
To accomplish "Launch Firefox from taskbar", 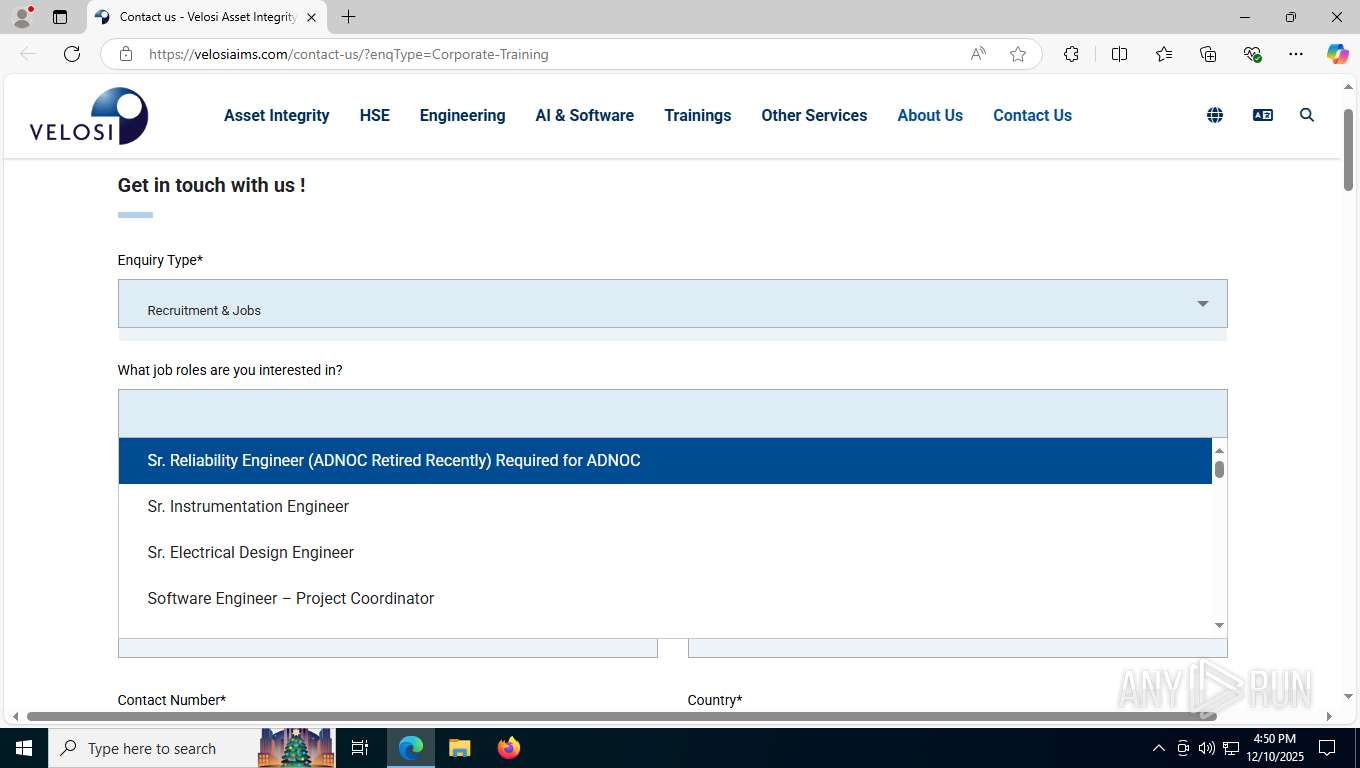I will (x=509, y=748).
